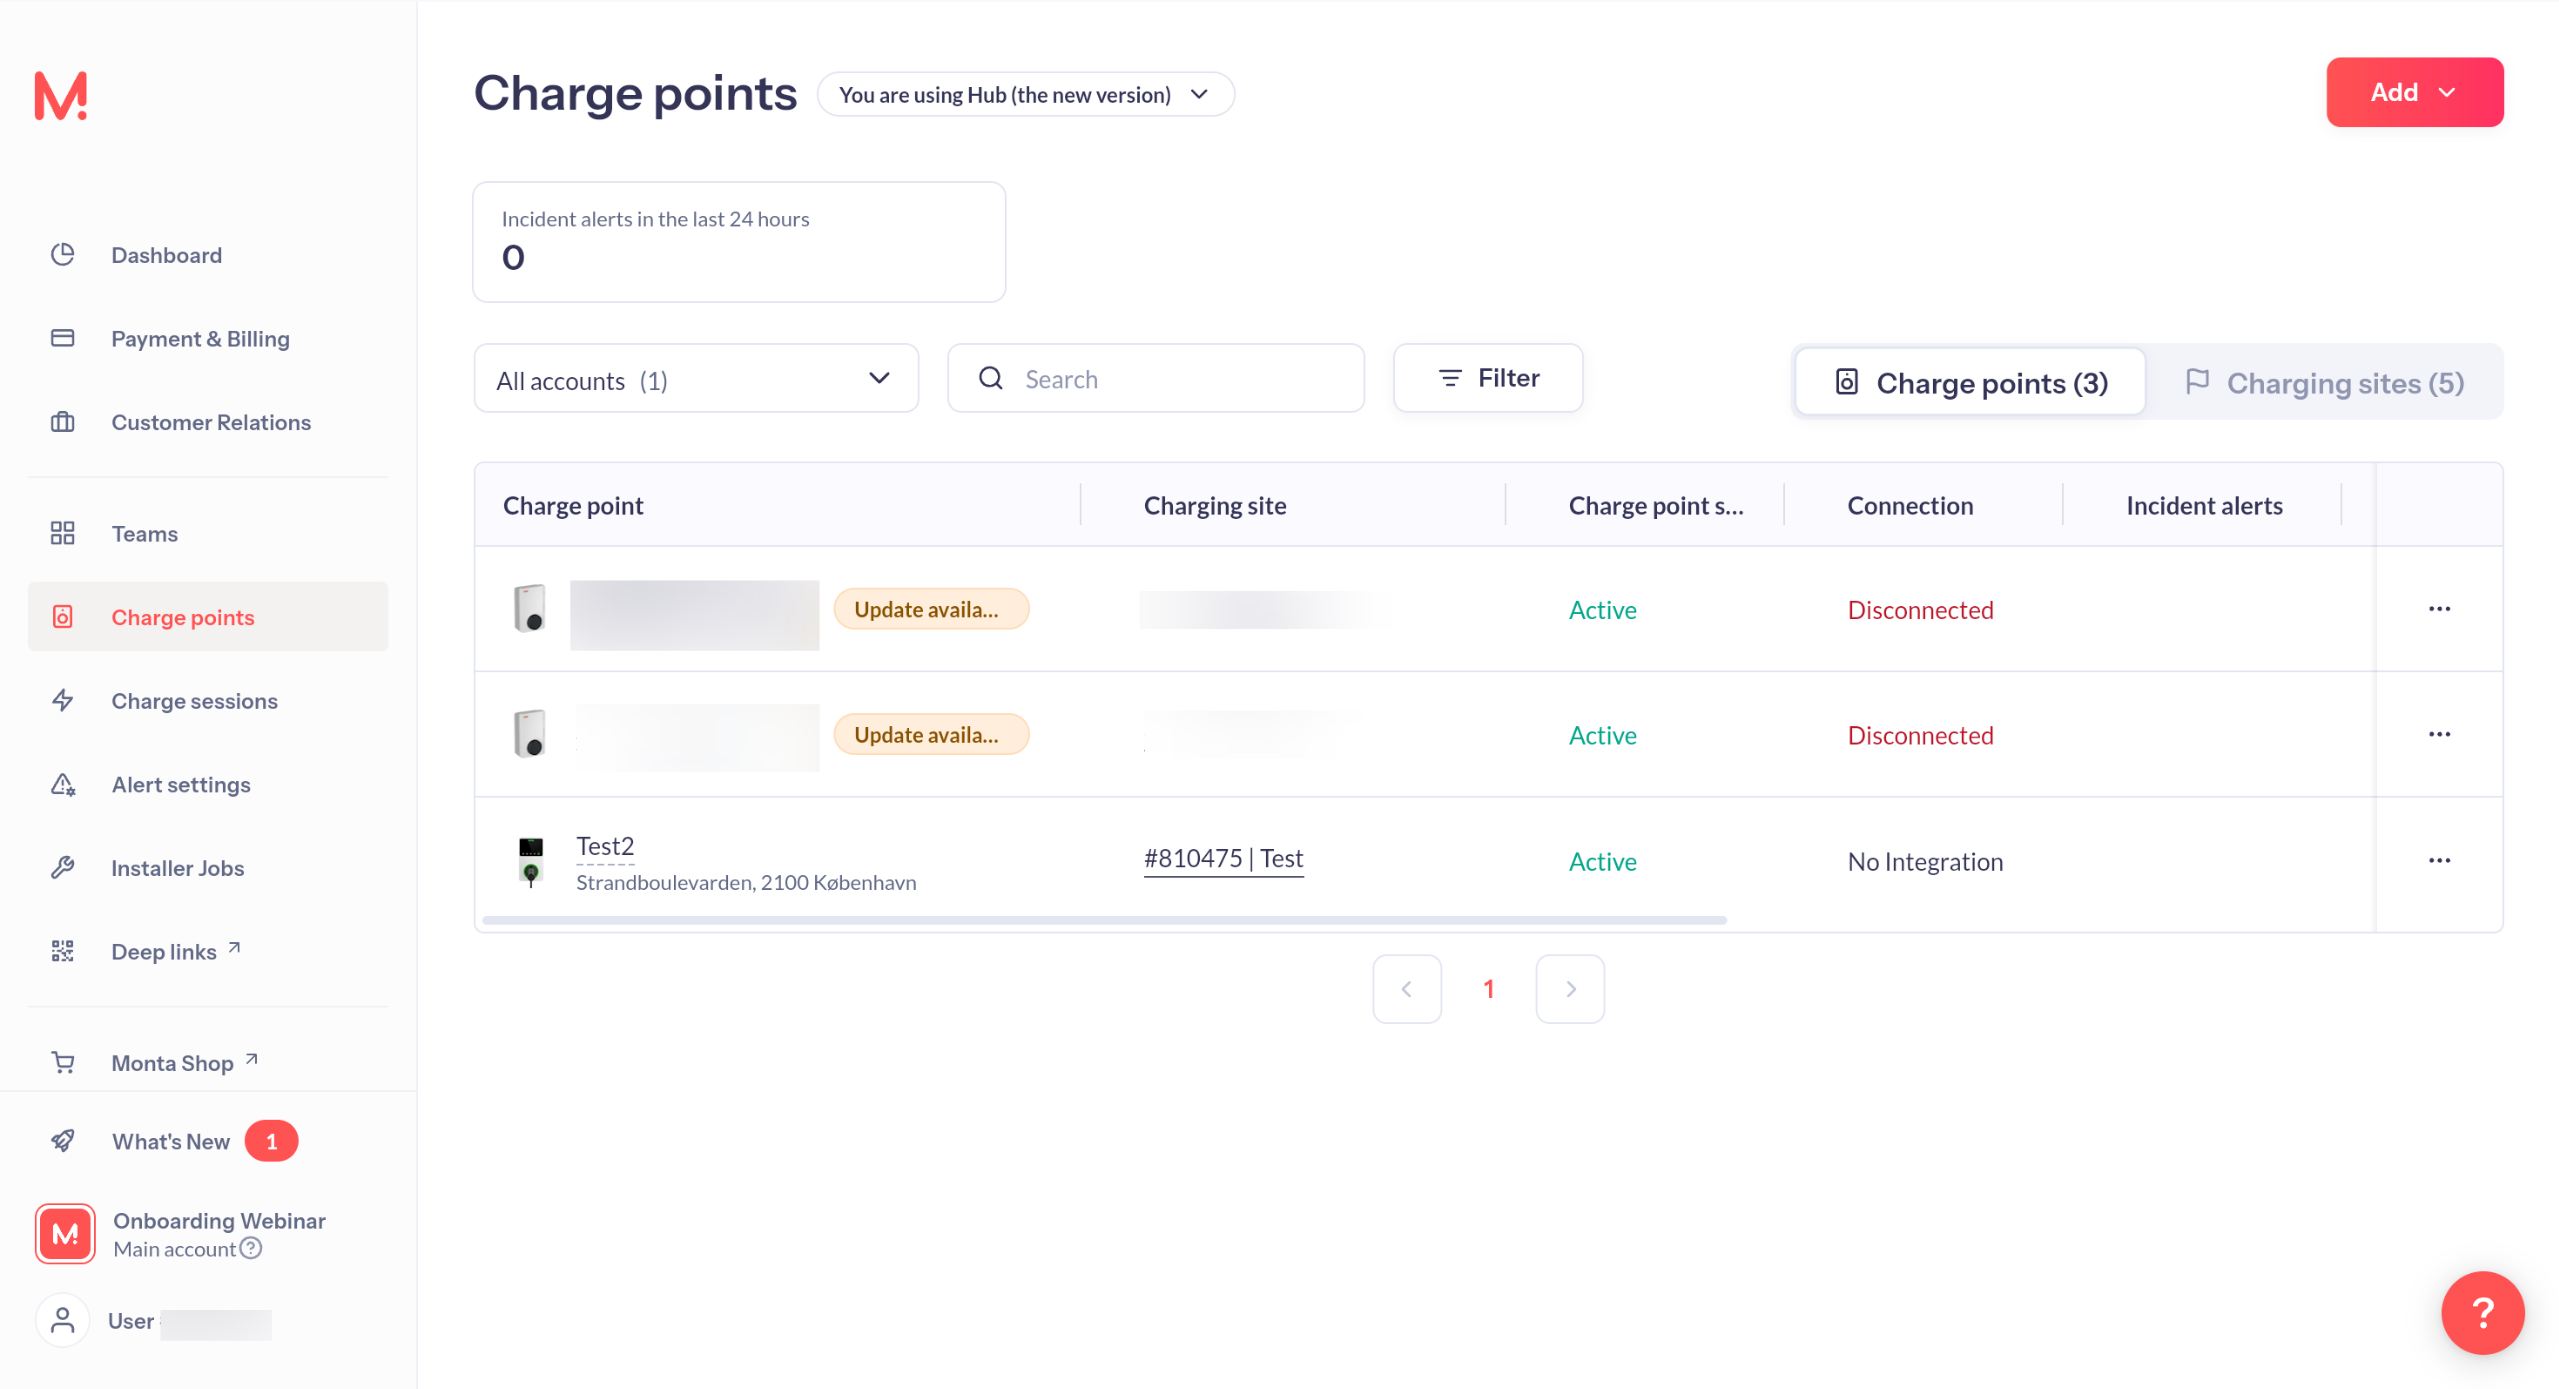Click the Alert settings warning icon
This screenshot has height=1389, width=2559.
(x=62, y=784)
